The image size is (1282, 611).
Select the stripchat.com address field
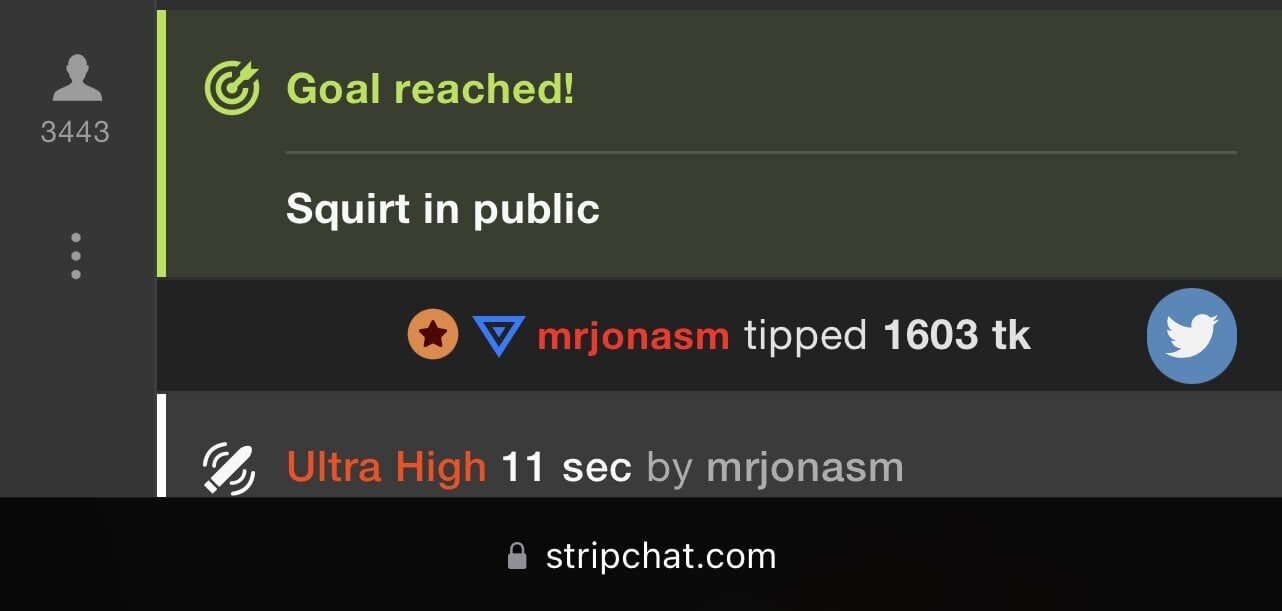click(641, 556)
